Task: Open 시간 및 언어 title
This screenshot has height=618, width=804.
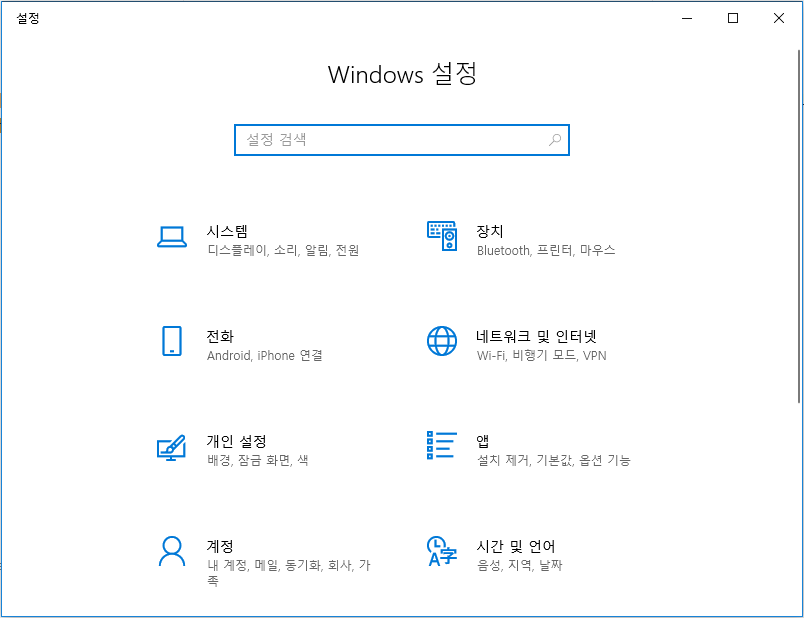Action: click(516, 546)
